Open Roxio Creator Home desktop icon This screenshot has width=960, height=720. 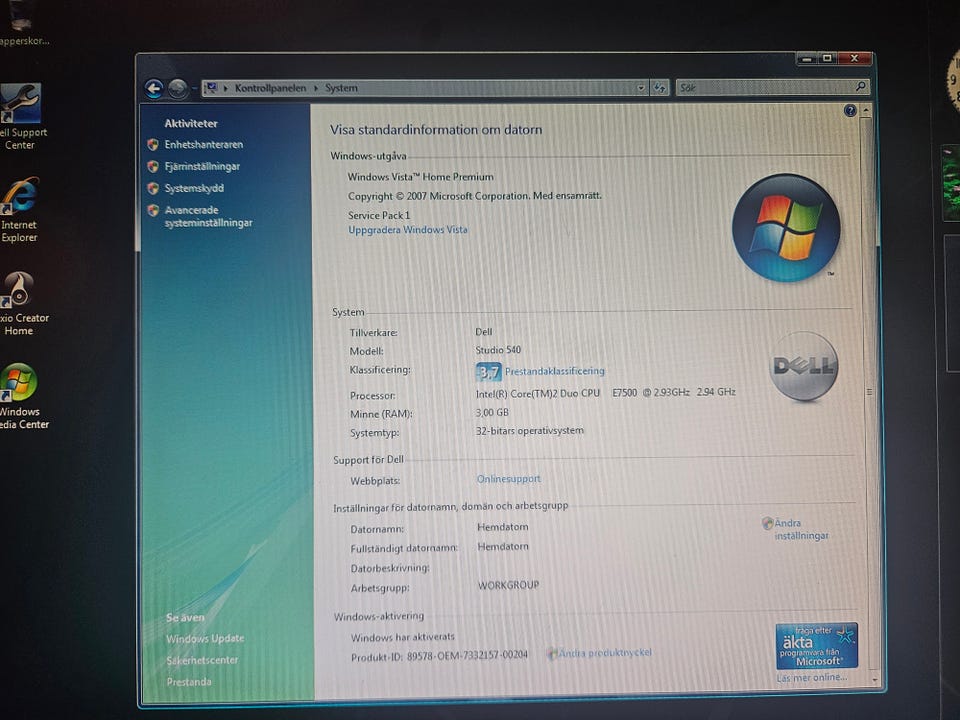point(22,304)
